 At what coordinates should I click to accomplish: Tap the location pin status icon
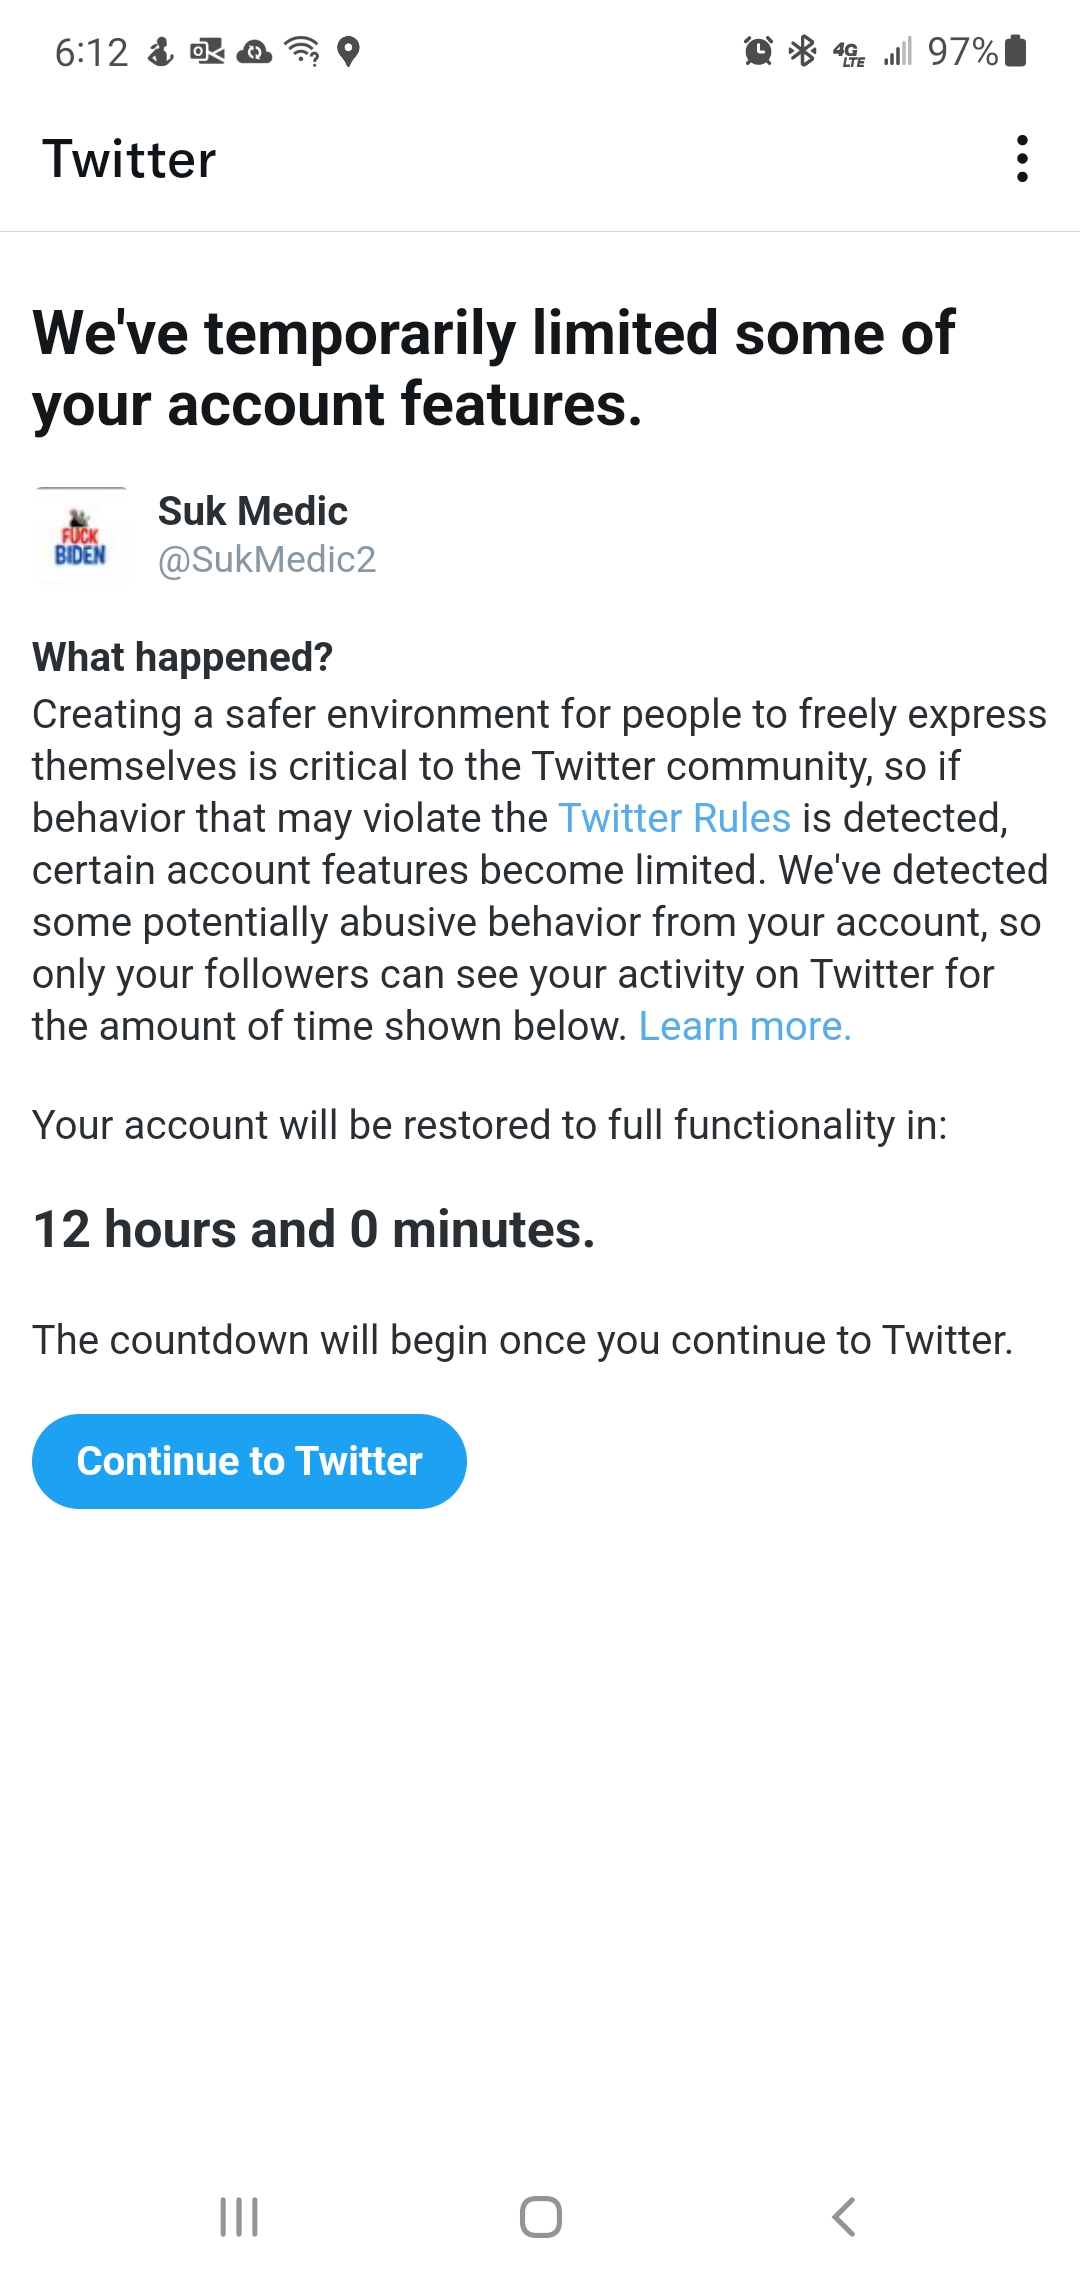(348, 51)
